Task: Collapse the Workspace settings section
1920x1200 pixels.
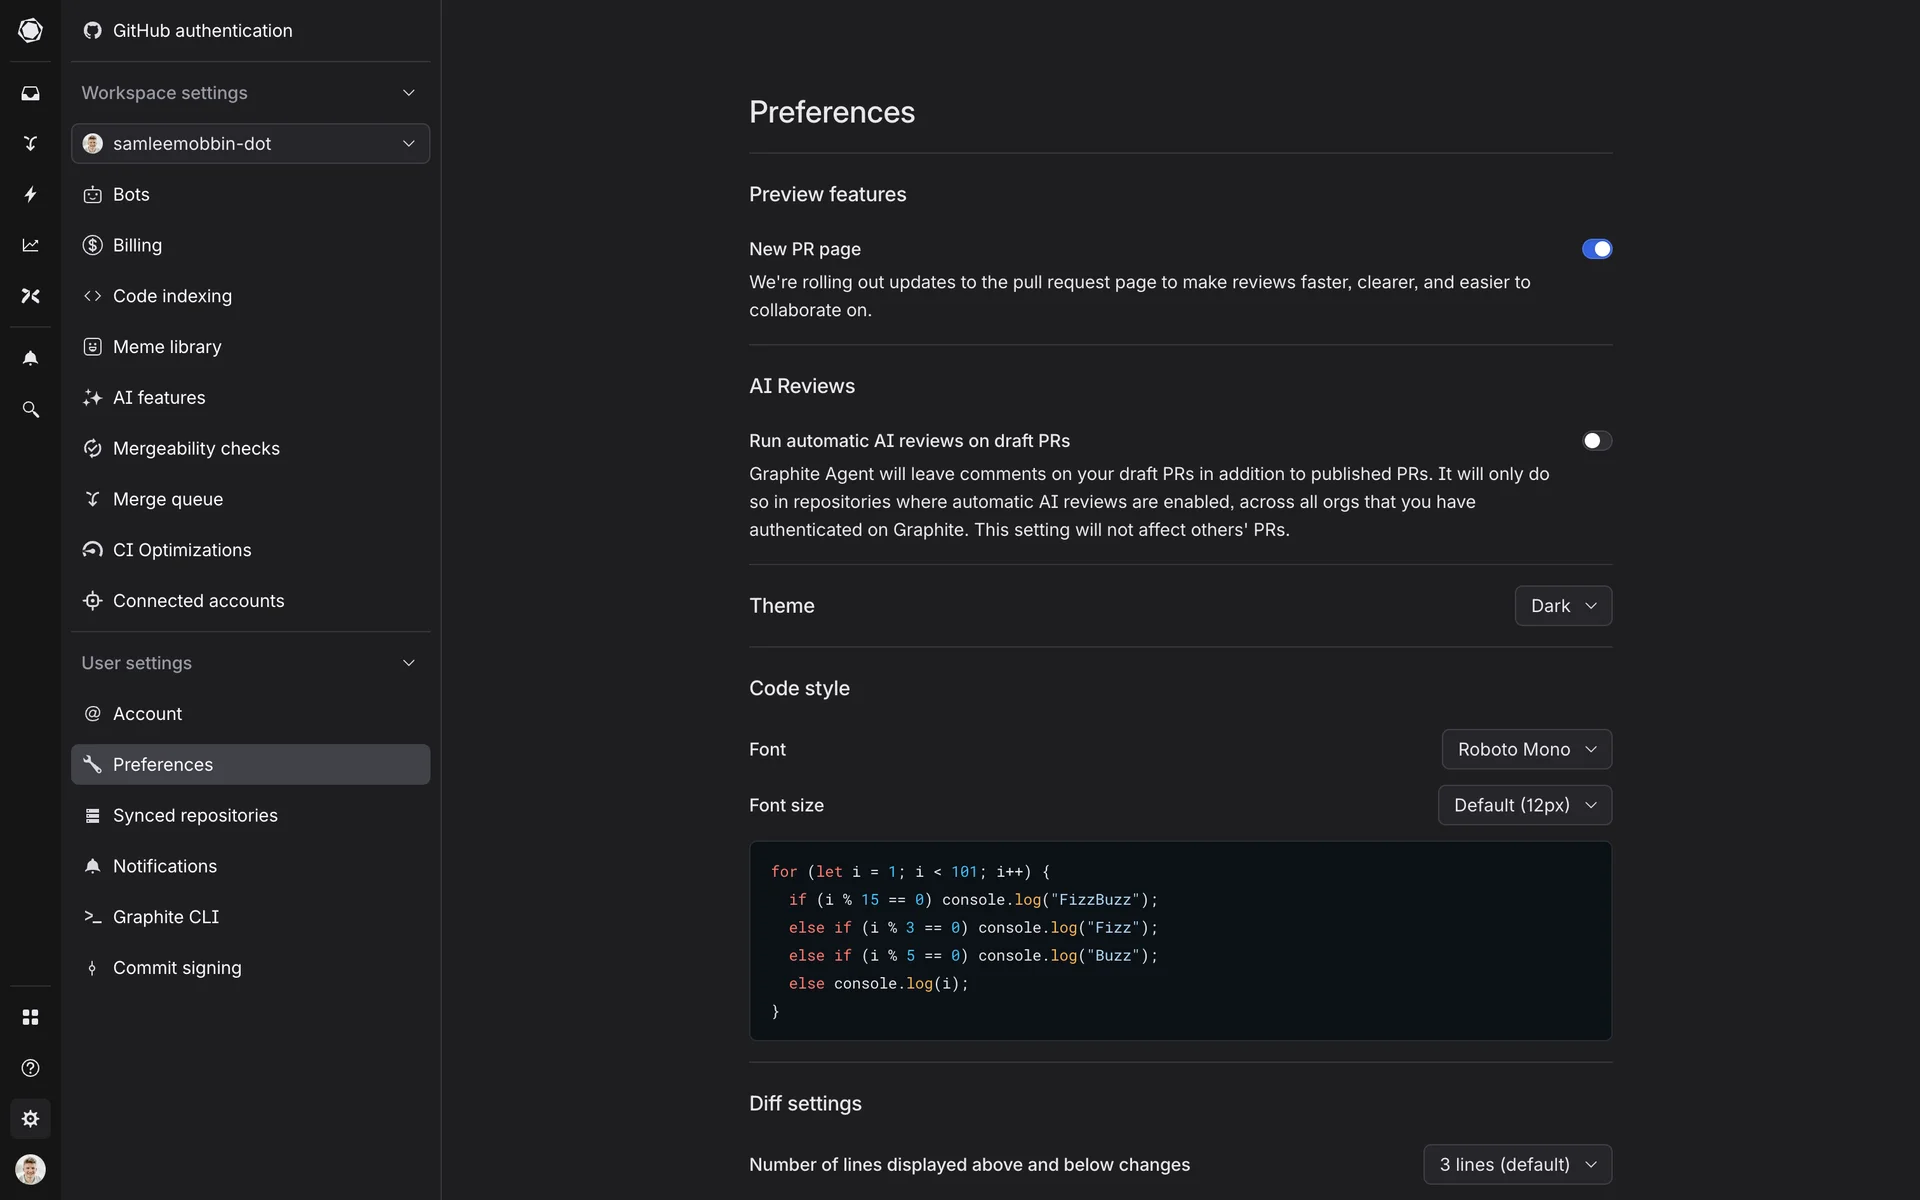Action: 408,93
